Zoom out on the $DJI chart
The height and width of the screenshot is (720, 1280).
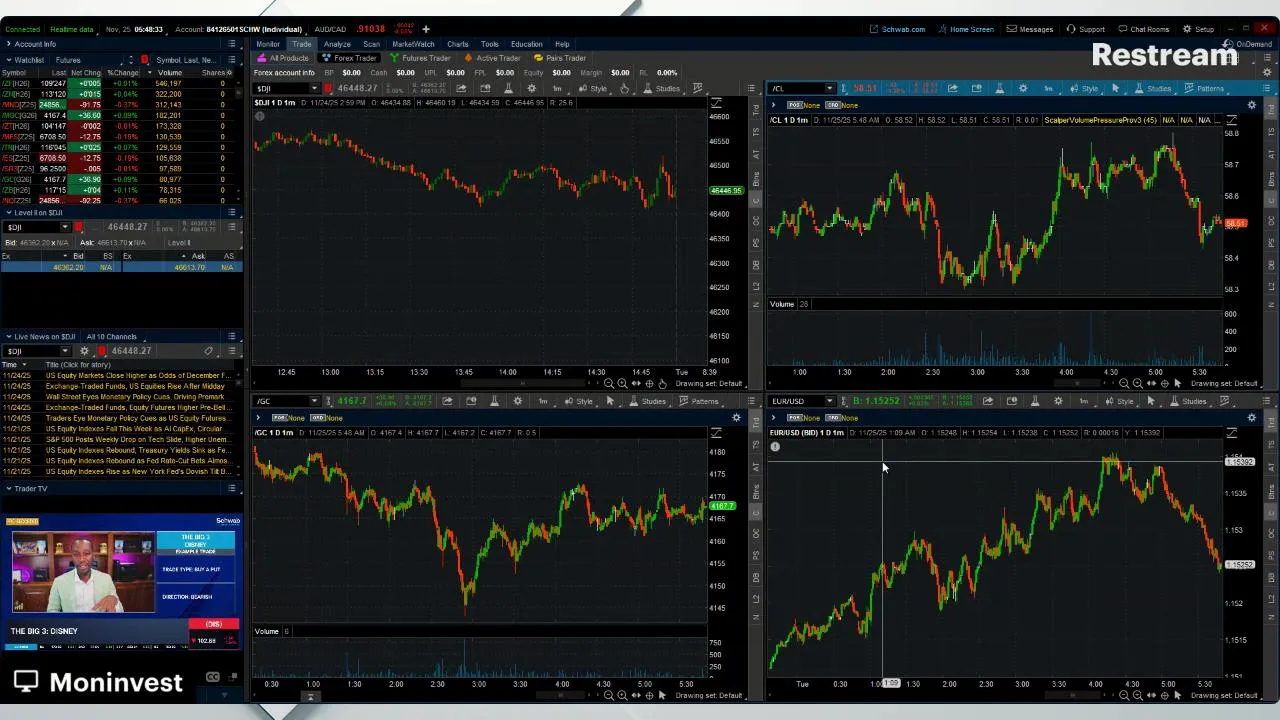point(609,383)
